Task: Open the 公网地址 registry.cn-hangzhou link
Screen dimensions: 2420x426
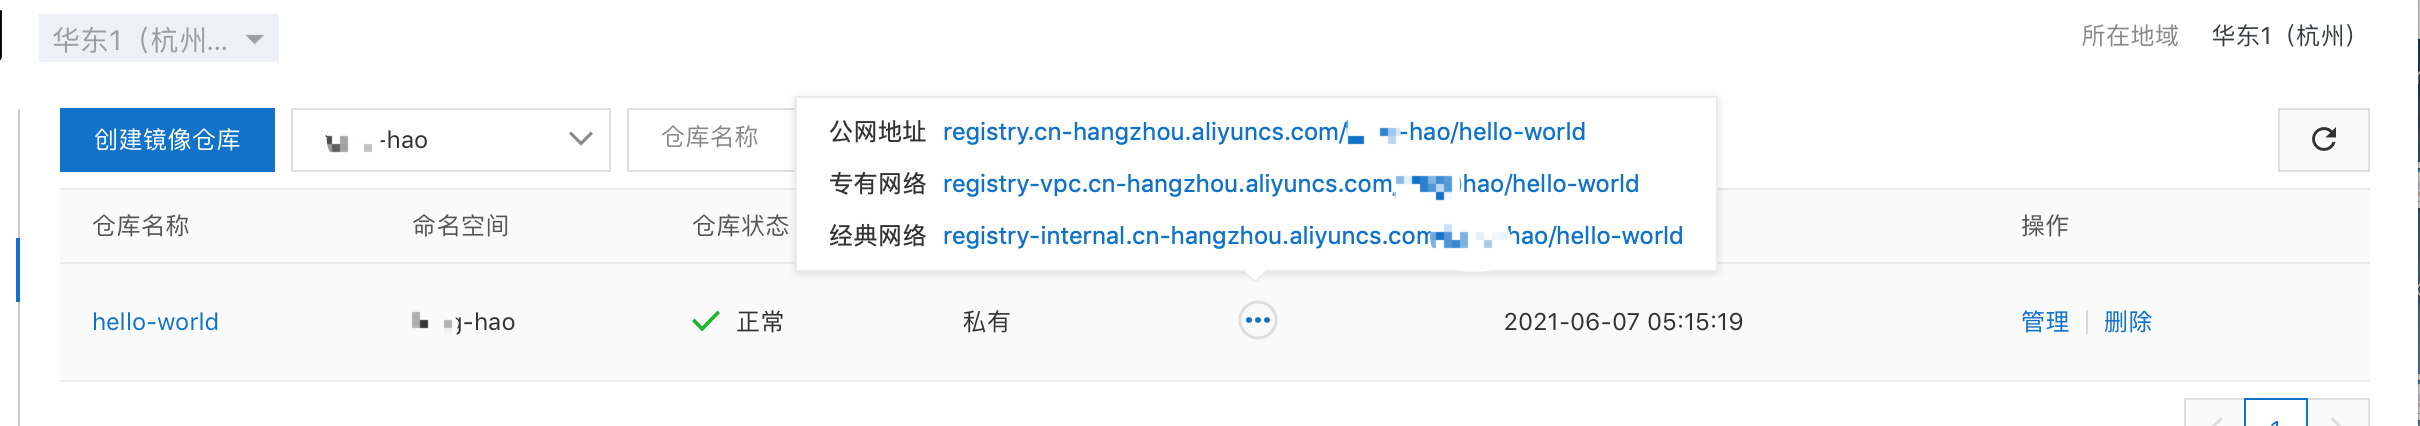Action: tap(1264, 132)
